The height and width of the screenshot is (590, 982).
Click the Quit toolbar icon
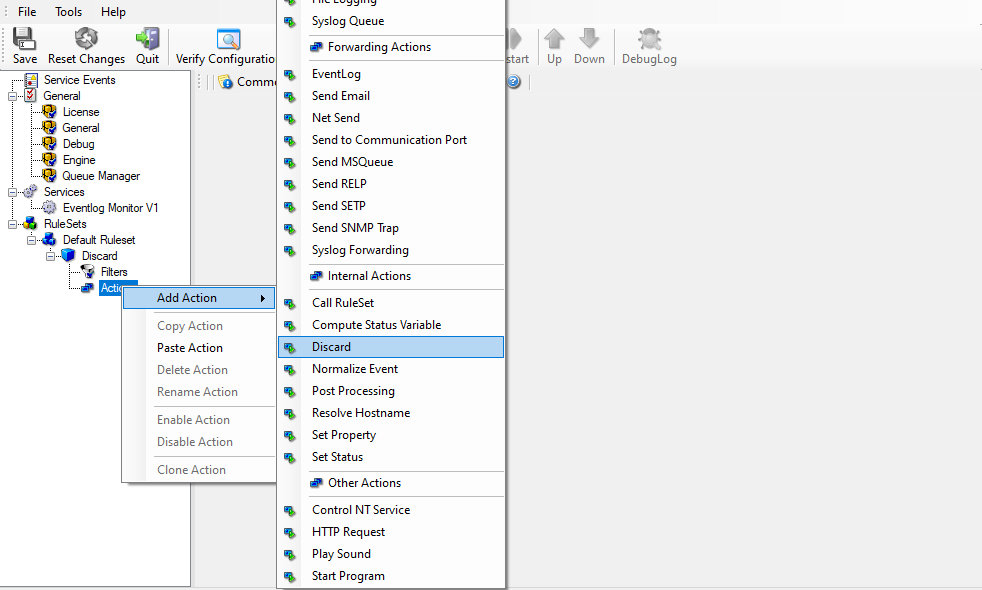(148, 39)
